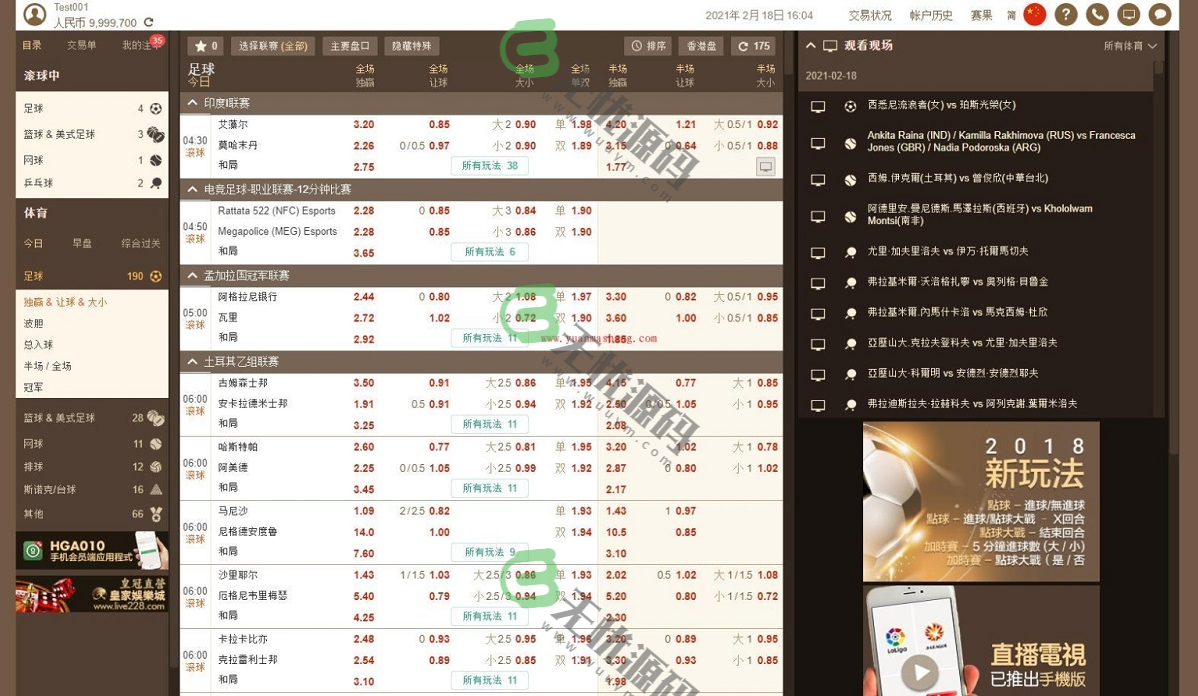The height and width of the screenshot is (696, 1198).
Task: Click the phone contact icon in header
Action: point(1099,15)
